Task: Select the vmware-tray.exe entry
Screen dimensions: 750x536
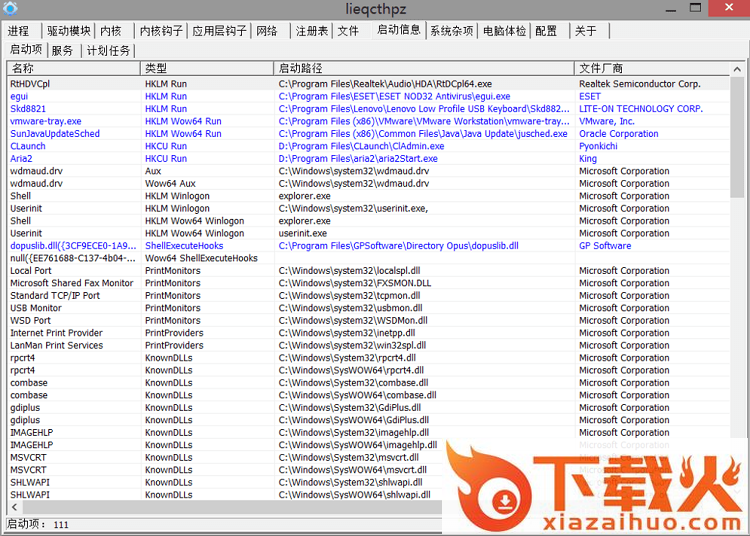Action: [x=368, y=121]
